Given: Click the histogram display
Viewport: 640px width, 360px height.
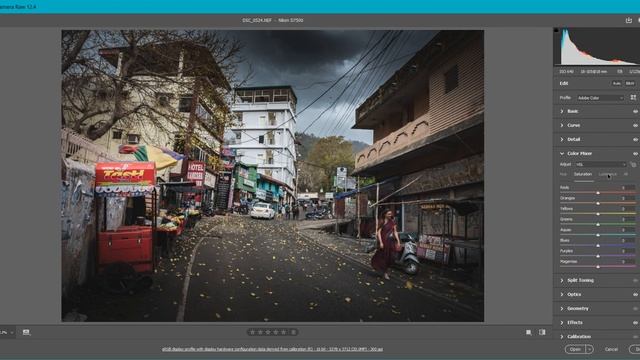Looking at the screenshot, I should (597, 46).
